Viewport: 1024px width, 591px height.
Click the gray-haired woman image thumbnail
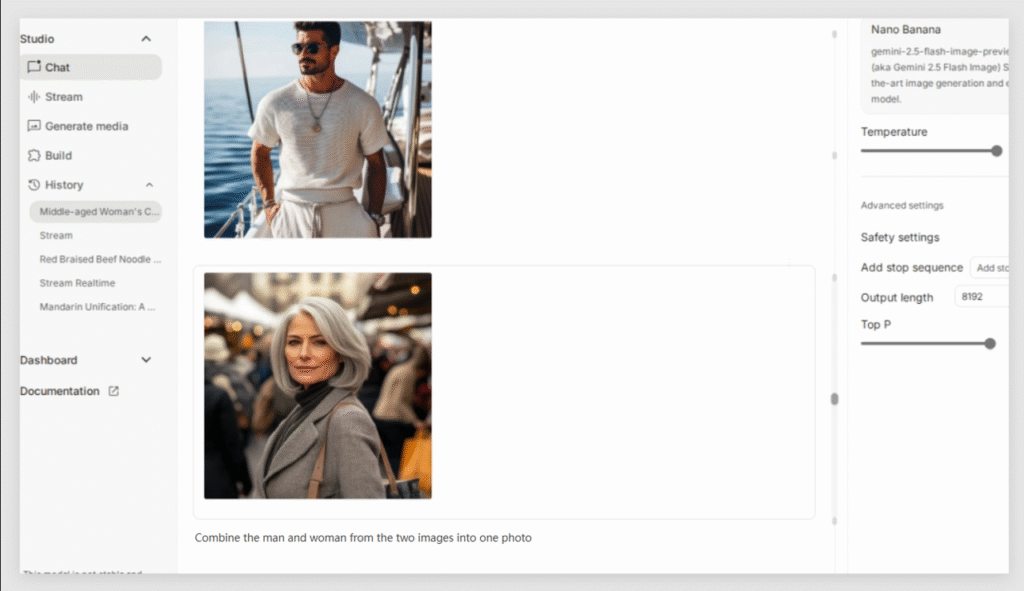pos(317,386)
